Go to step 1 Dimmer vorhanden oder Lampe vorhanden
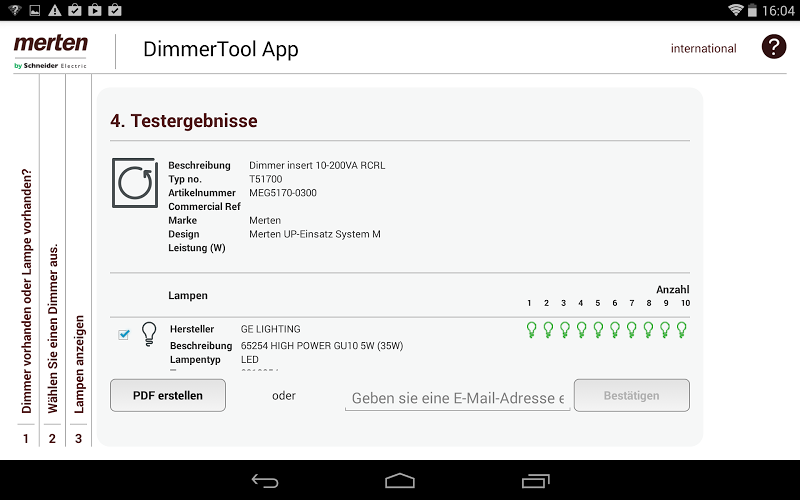Image resolution: width=800 pixels, height=500 pixels. click(x=26, y=291)
